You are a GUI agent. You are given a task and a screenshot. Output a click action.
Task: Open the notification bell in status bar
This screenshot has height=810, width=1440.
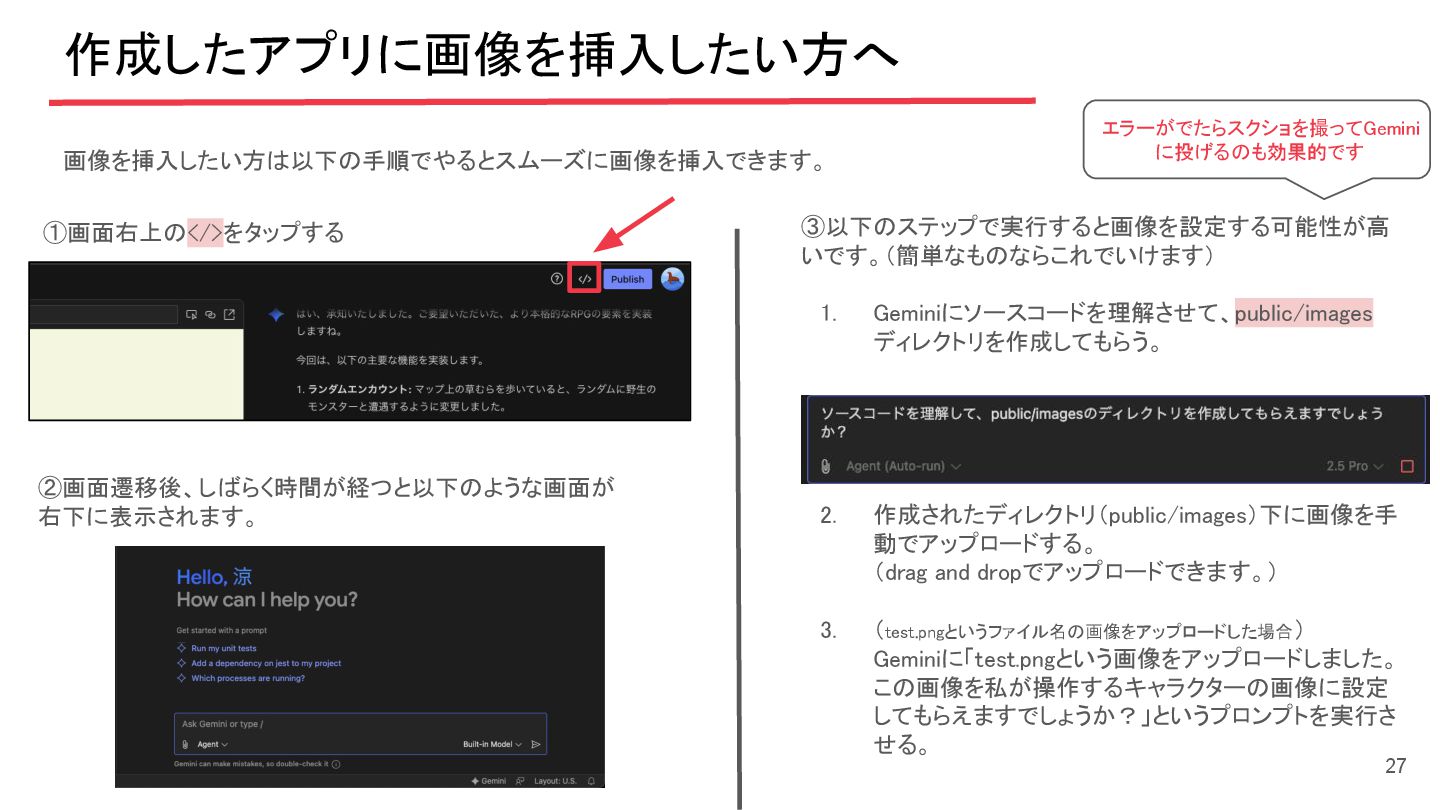tap(591, 780)
